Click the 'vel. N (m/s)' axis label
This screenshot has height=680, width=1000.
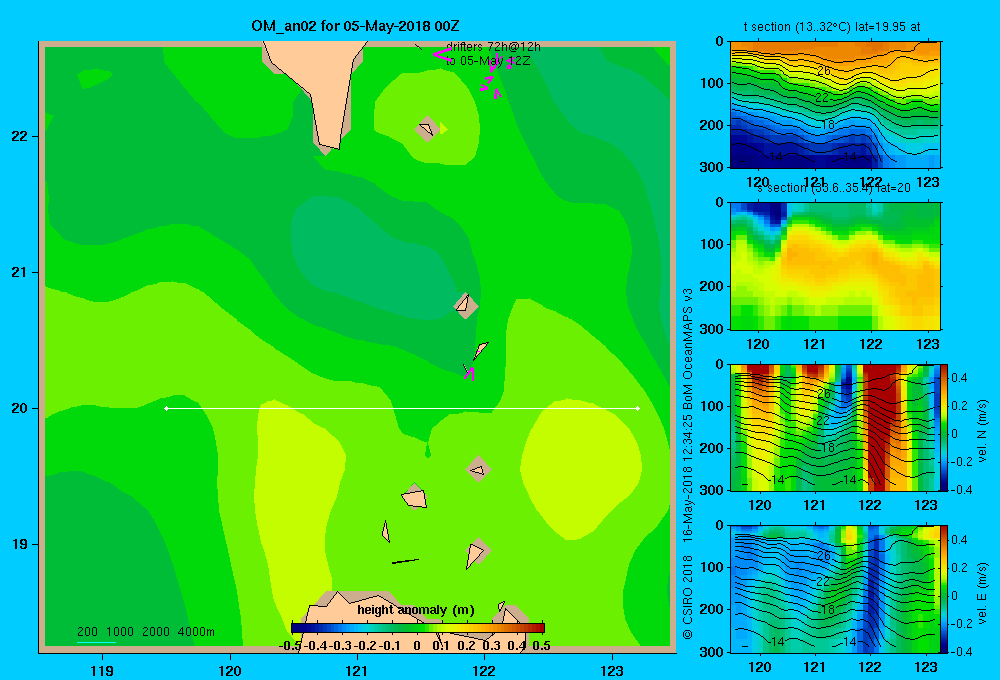pyautogui.click(x=982, y=431)
